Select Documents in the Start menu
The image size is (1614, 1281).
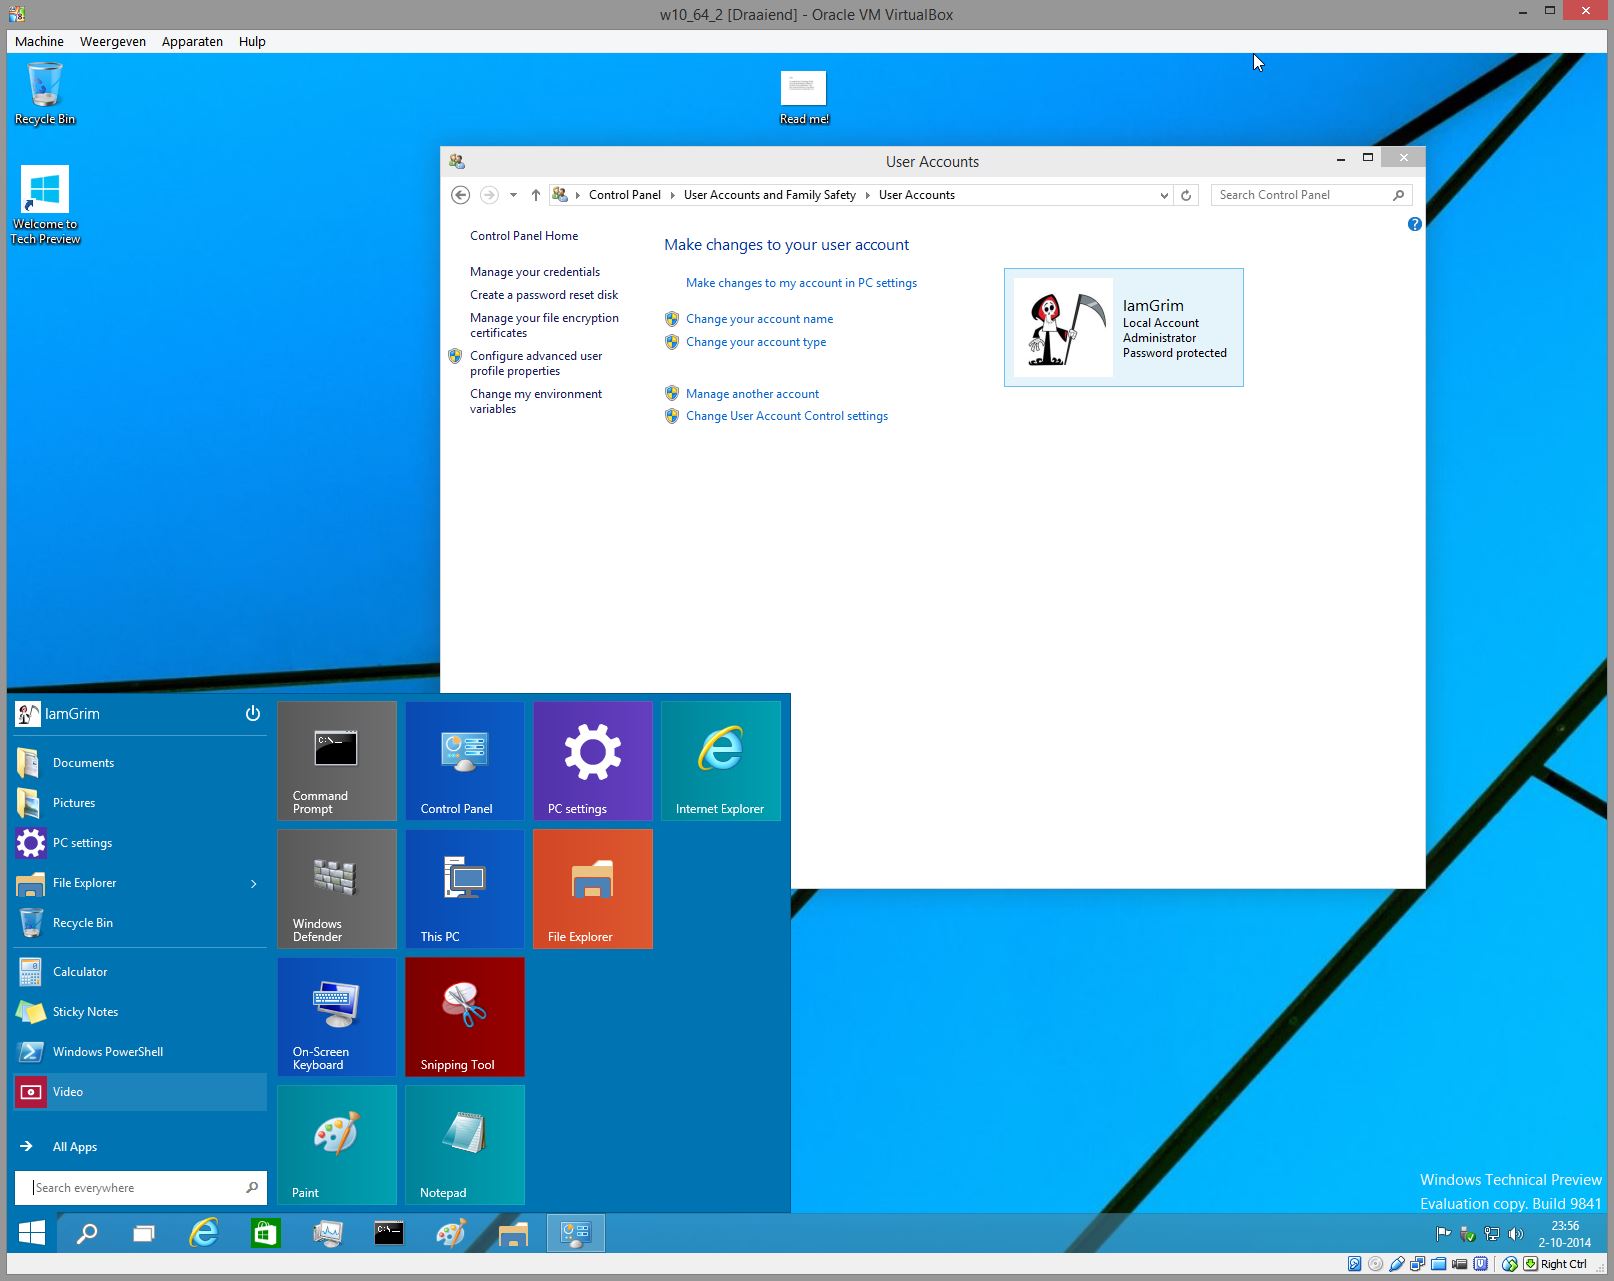[x=140, y=762]
